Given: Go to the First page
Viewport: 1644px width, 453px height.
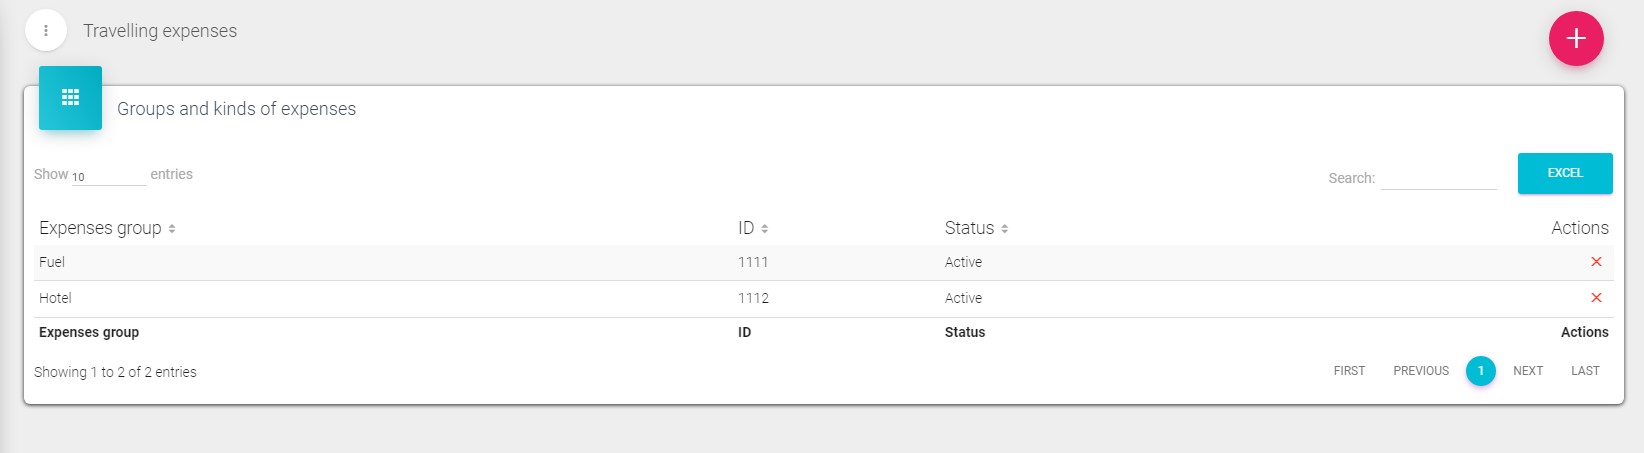Looking at the screenshot, I should click(1349, 371).
